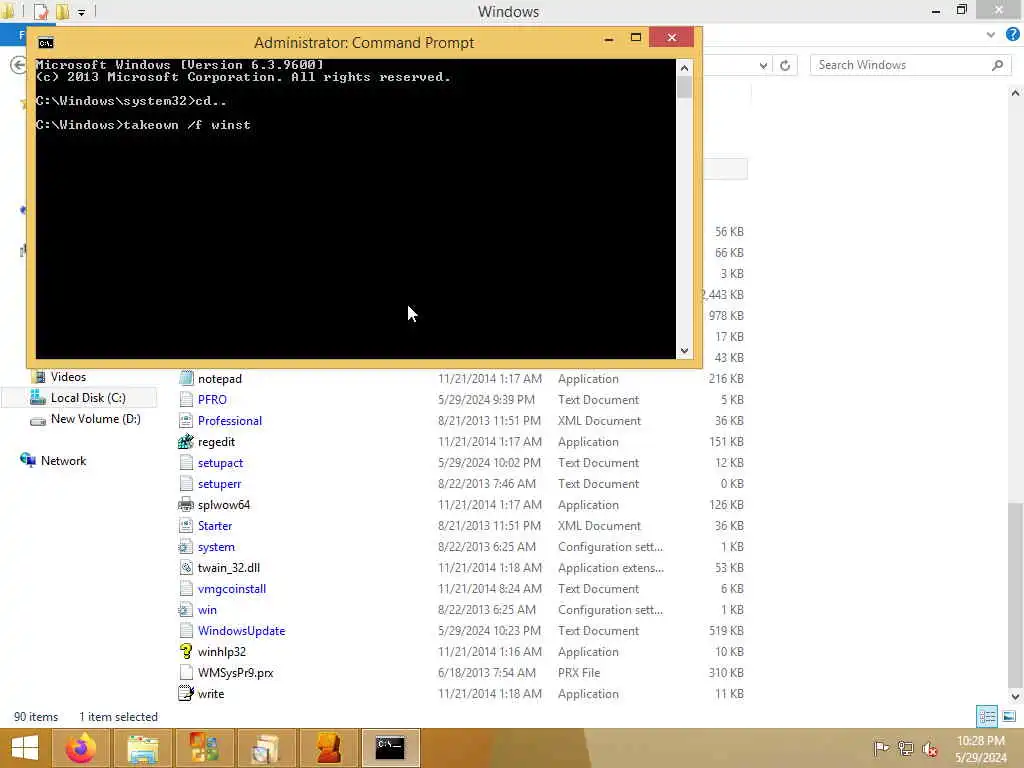Select the winhlp32 help icon

pos(186,652)
